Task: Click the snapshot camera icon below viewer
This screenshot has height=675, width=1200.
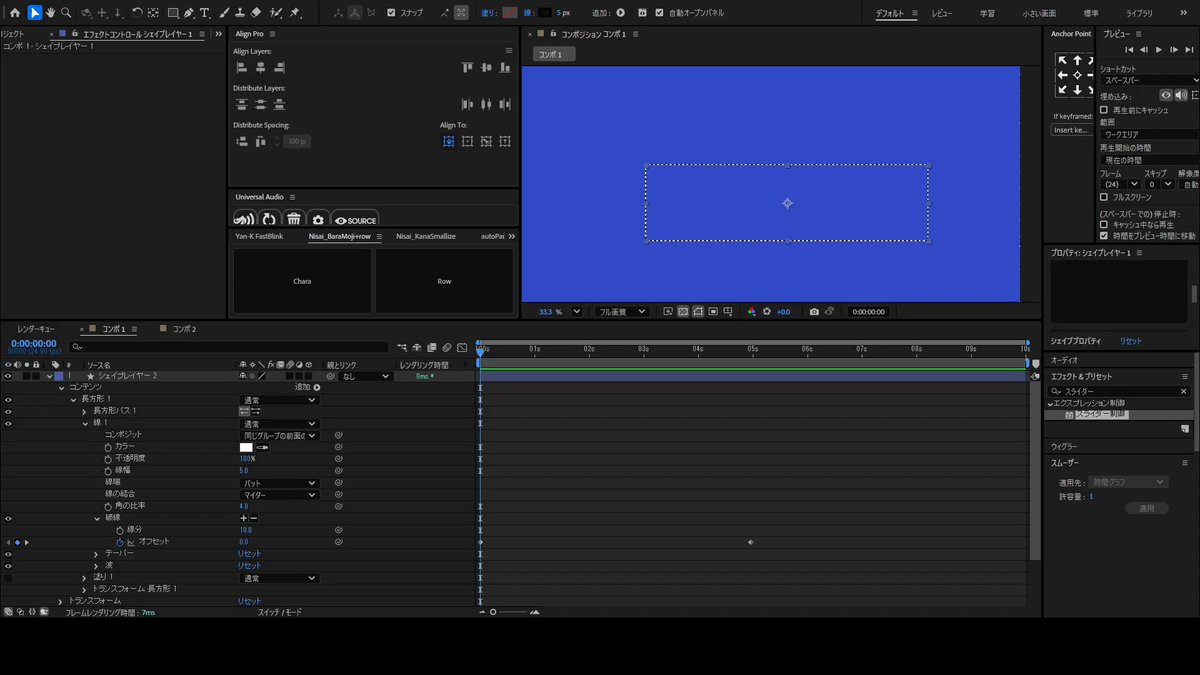Action: (814, 312)
